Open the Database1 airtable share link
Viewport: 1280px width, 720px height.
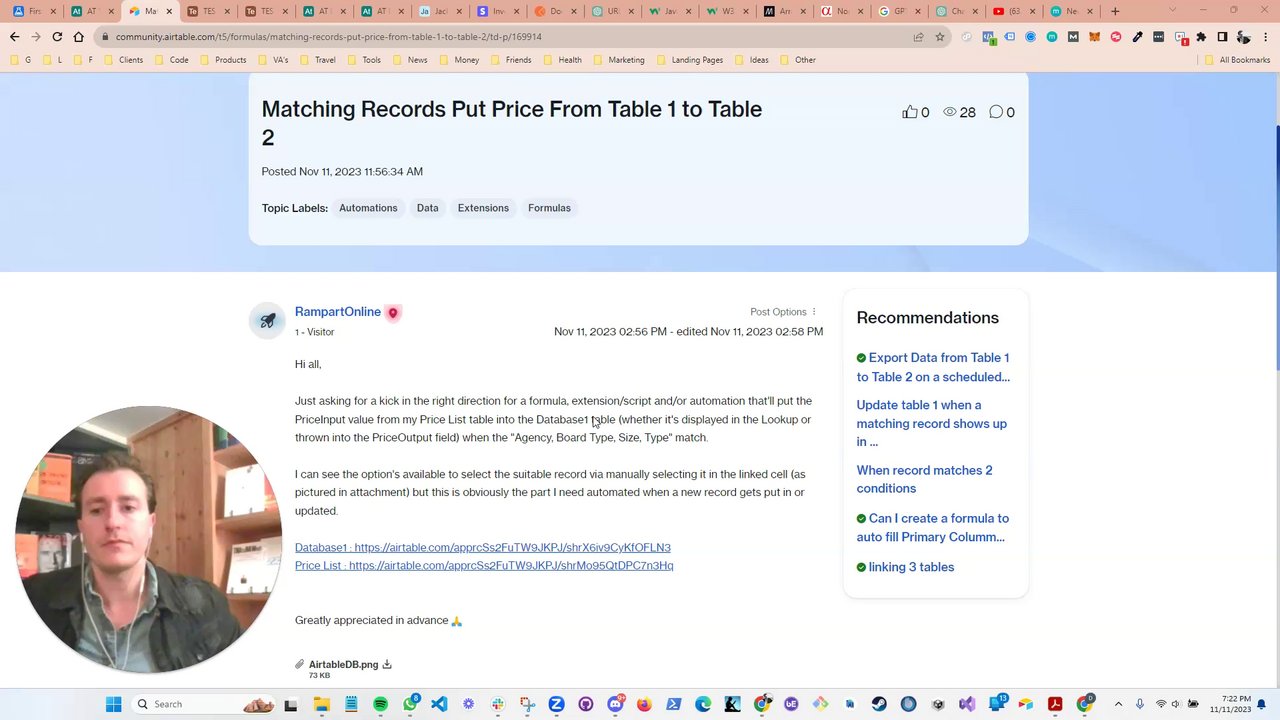click(x=483, y=547)
